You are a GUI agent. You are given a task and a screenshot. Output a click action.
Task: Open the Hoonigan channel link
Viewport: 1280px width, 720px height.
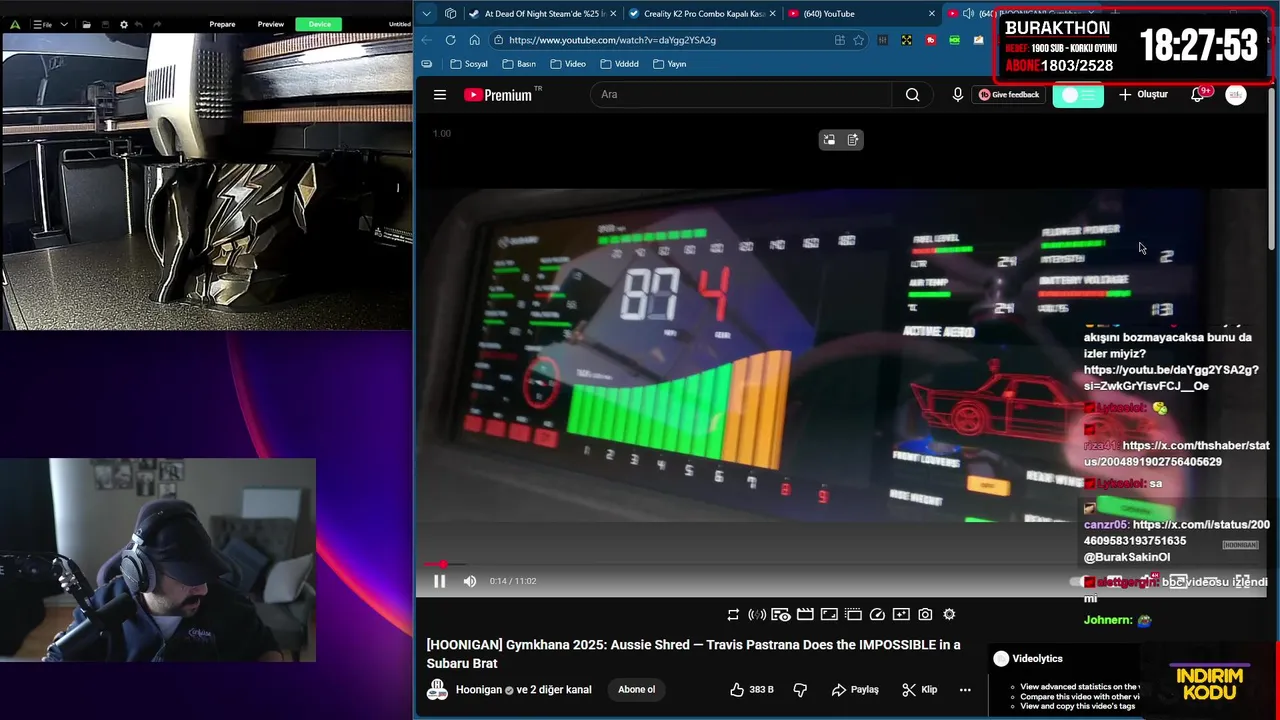pos(478,689)
